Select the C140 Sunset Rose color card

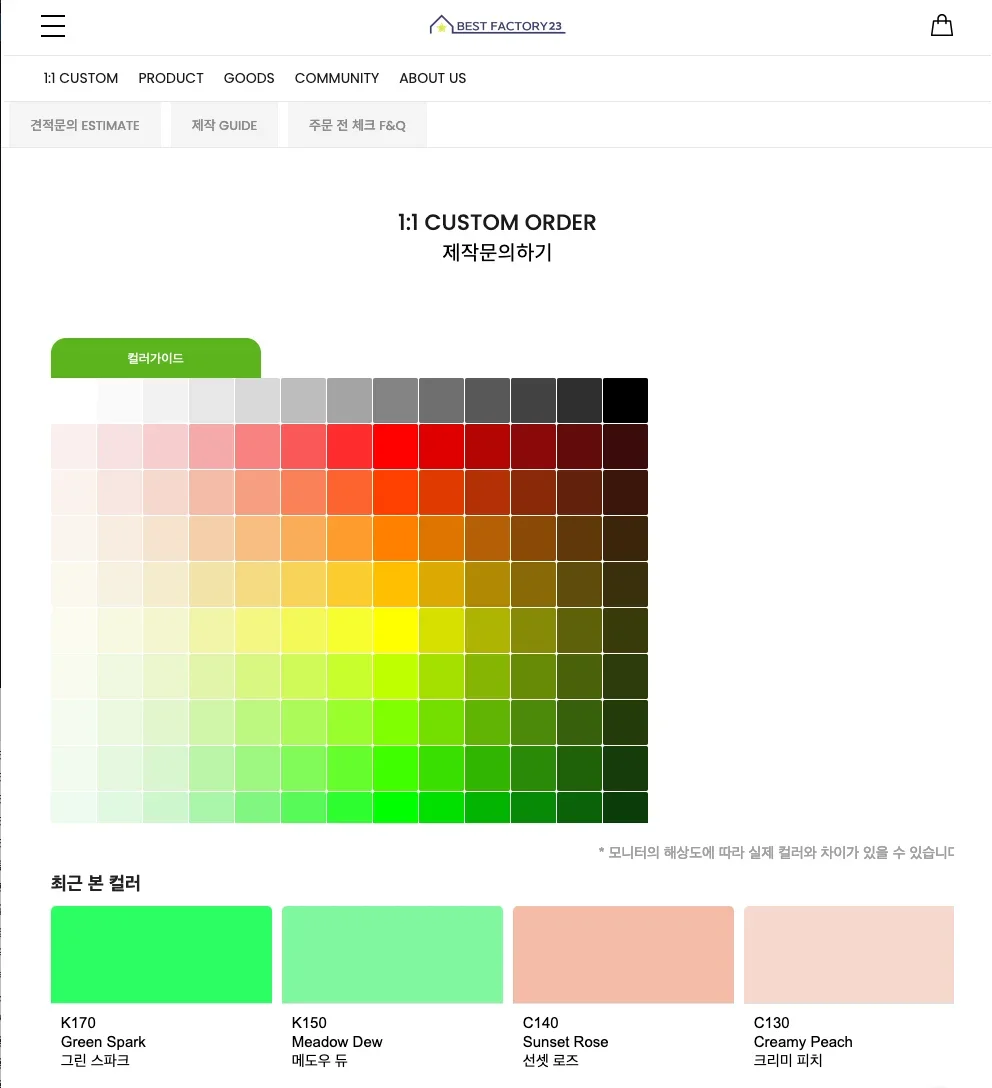pos(623,955)
